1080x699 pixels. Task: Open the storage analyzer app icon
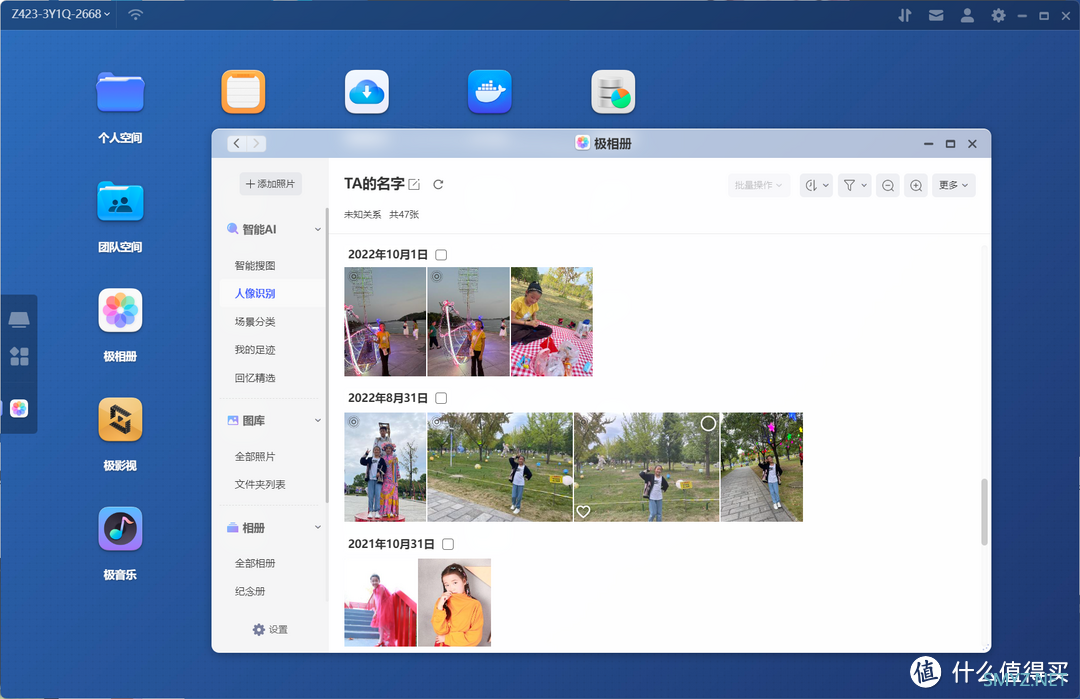[613, 92]
